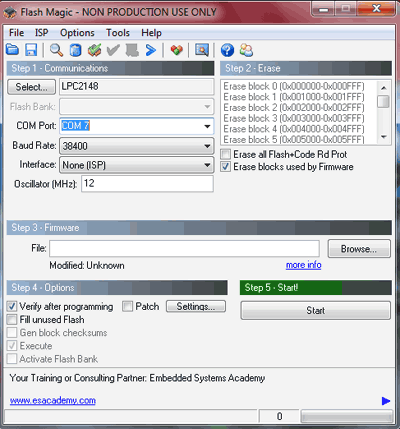Uncheck Erase blocks used by Firmware
400x429 pixels.
(226, 167)
